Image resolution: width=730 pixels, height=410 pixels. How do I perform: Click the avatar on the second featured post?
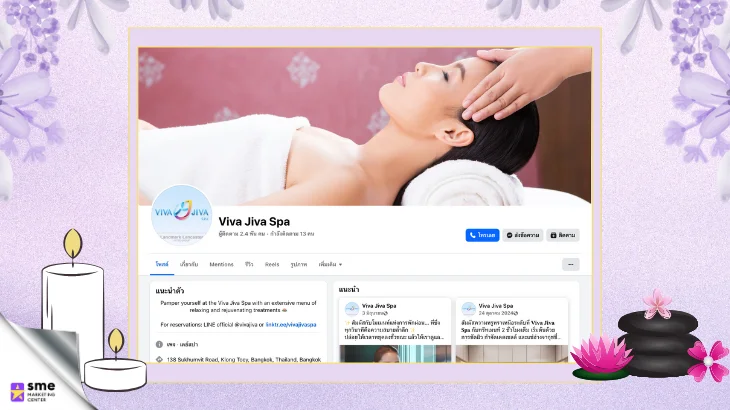point(469,309)
